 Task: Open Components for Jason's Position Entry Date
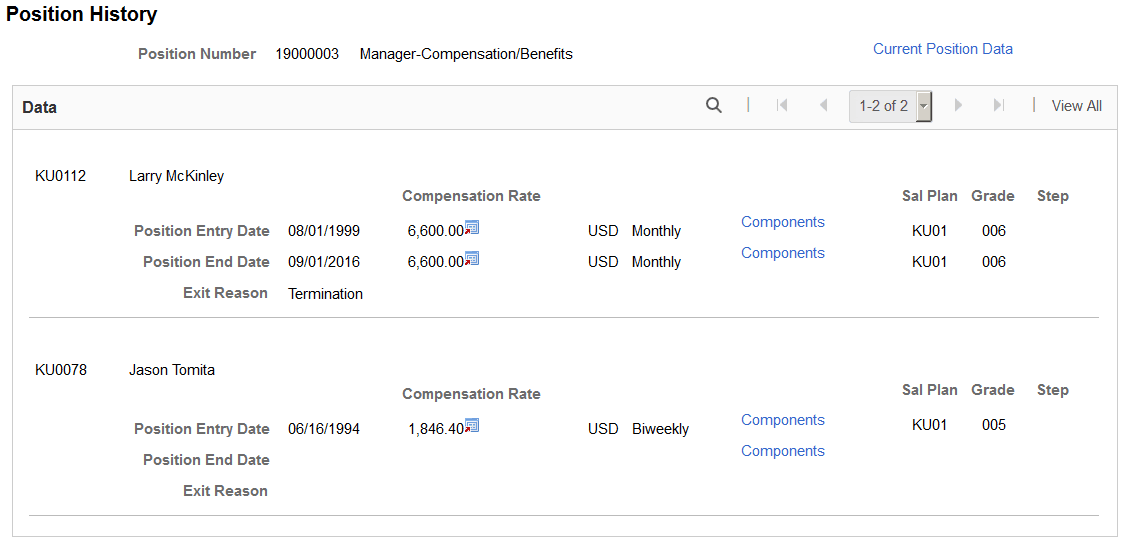[x=782, y=420]
